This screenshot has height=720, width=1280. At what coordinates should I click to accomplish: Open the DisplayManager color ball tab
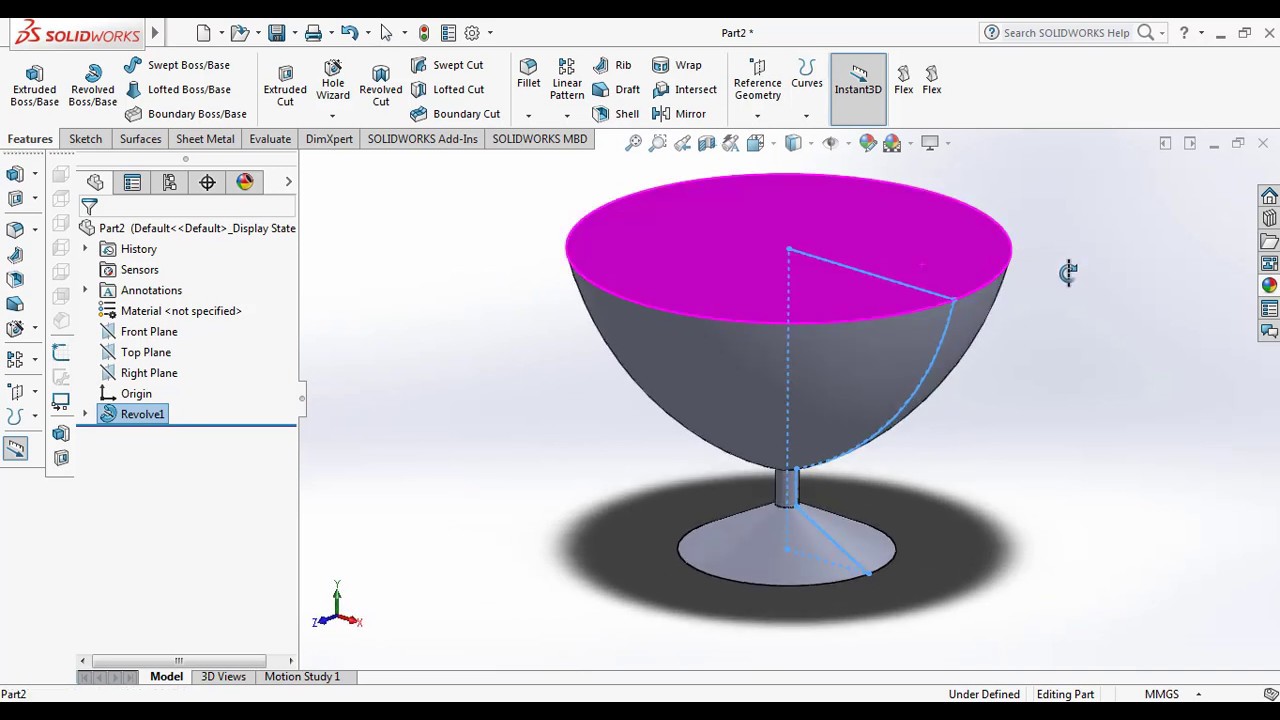click(x=245, y=182)
